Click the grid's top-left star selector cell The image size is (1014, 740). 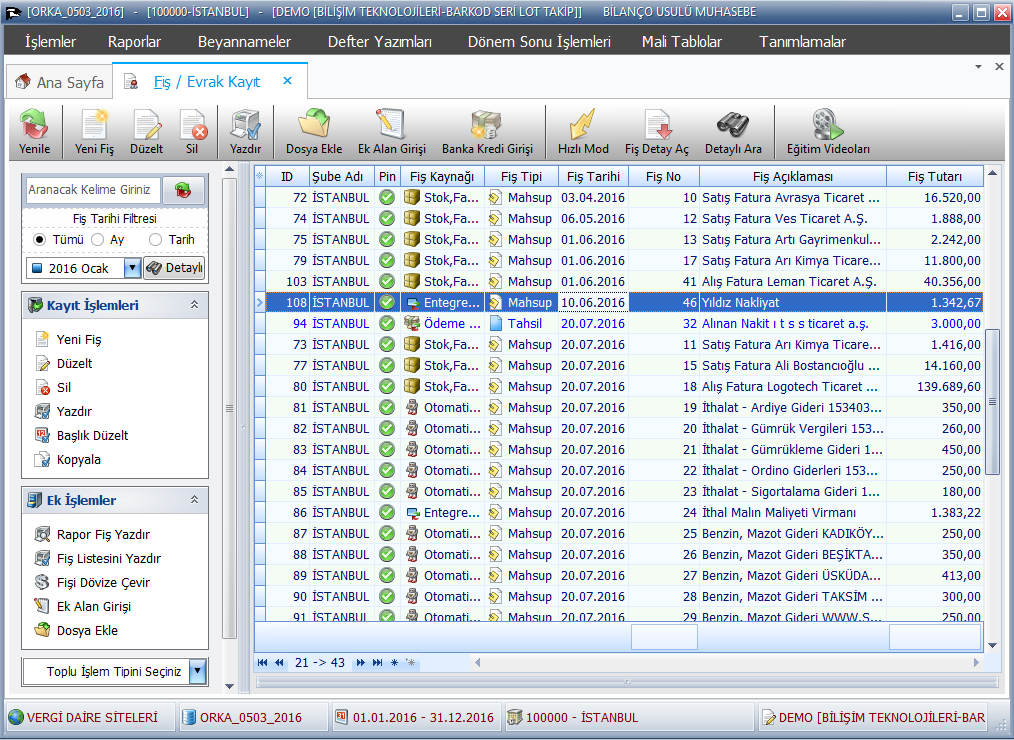pos(259,177)
